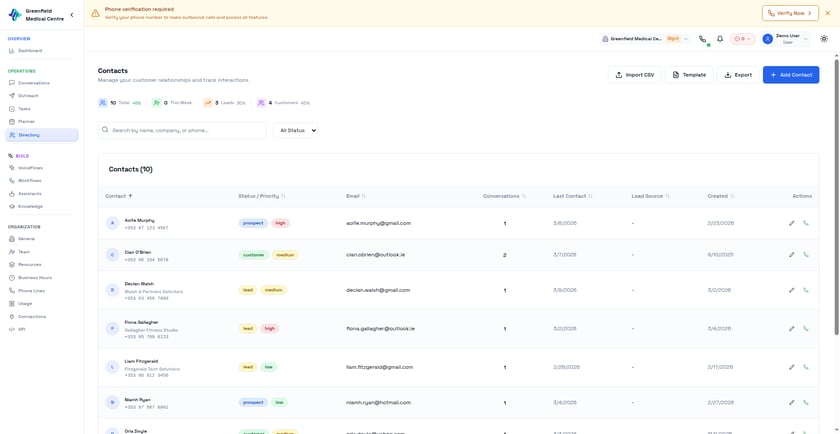
Task: Open the API page
Action: [x=41, y=330]
